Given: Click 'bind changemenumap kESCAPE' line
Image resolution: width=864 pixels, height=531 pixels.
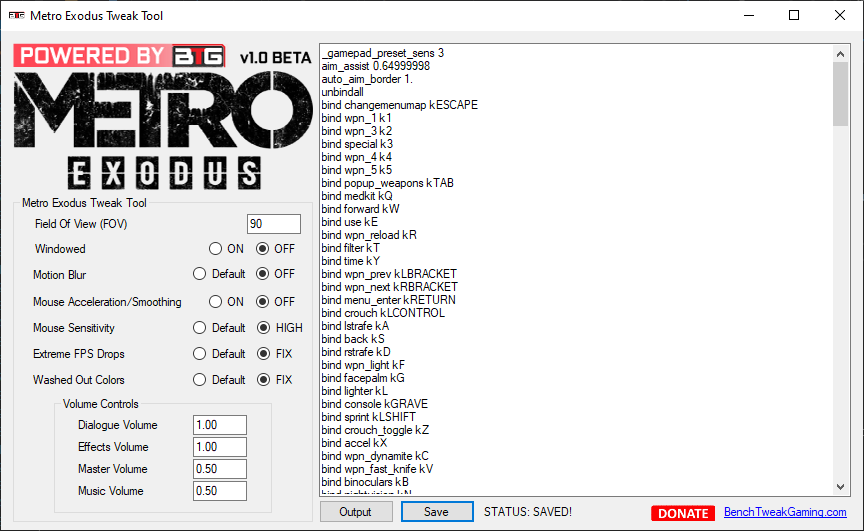Looking at the screenshot, I should [399, 105].
